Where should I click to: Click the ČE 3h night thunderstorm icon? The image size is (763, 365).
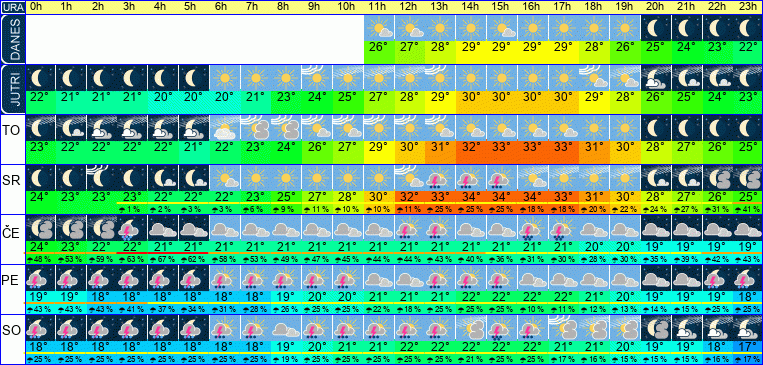[133, 228]
